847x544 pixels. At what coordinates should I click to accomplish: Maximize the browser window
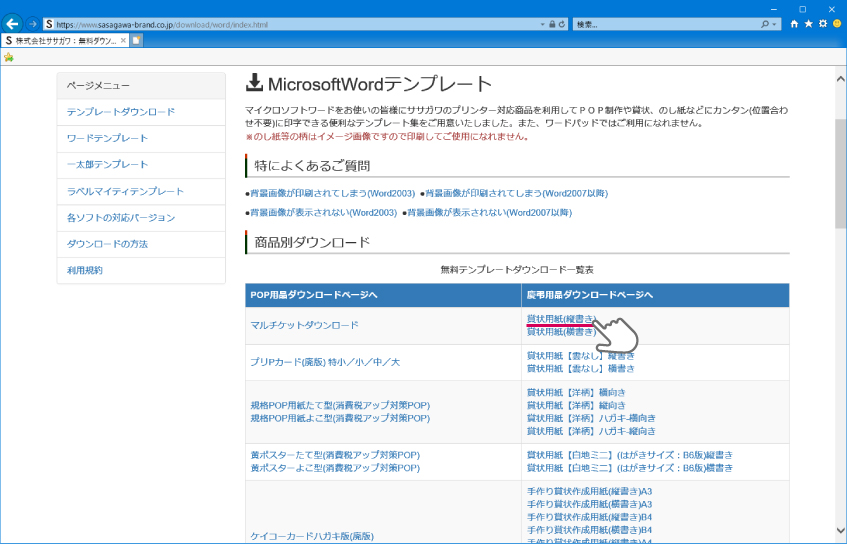click(x=803, y=9)
